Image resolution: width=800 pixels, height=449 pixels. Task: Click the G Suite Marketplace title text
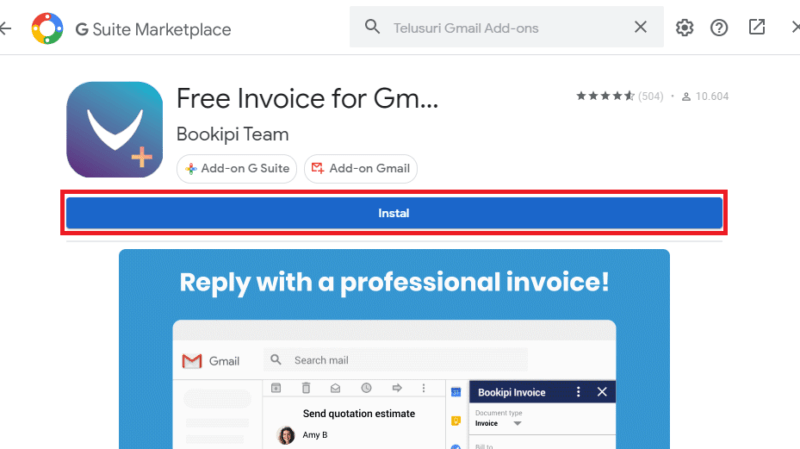pos(153,30)
